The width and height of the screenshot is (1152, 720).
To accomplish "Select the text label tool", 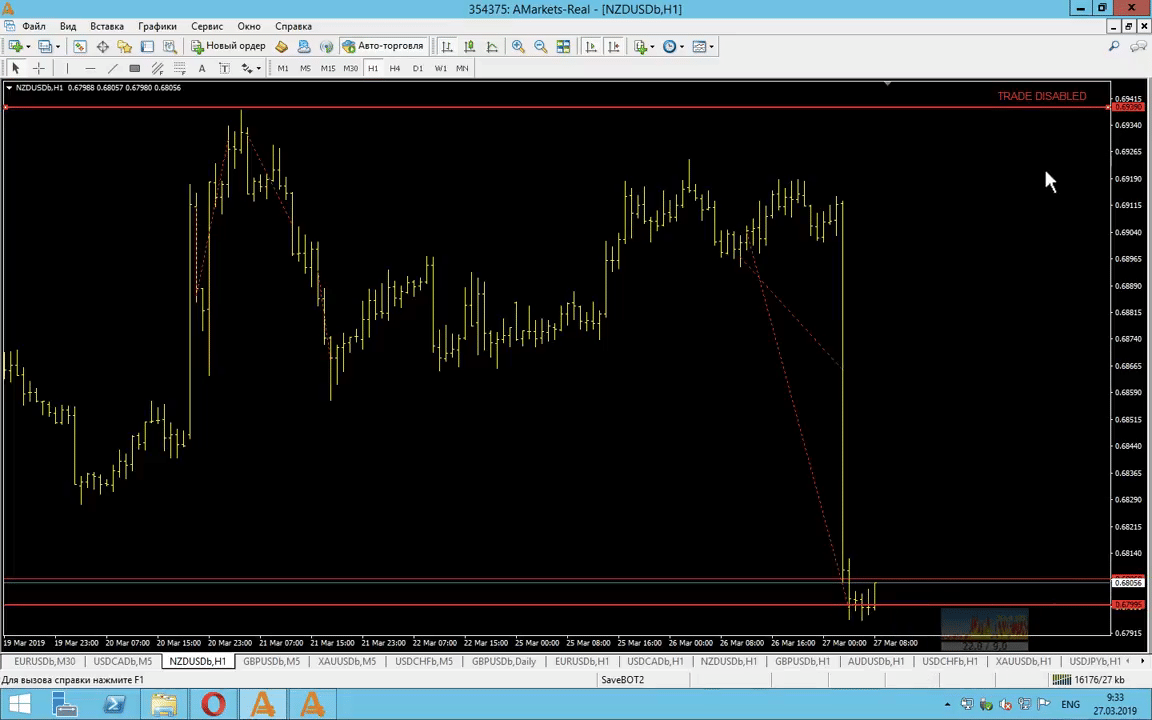I will coord(225,68).
